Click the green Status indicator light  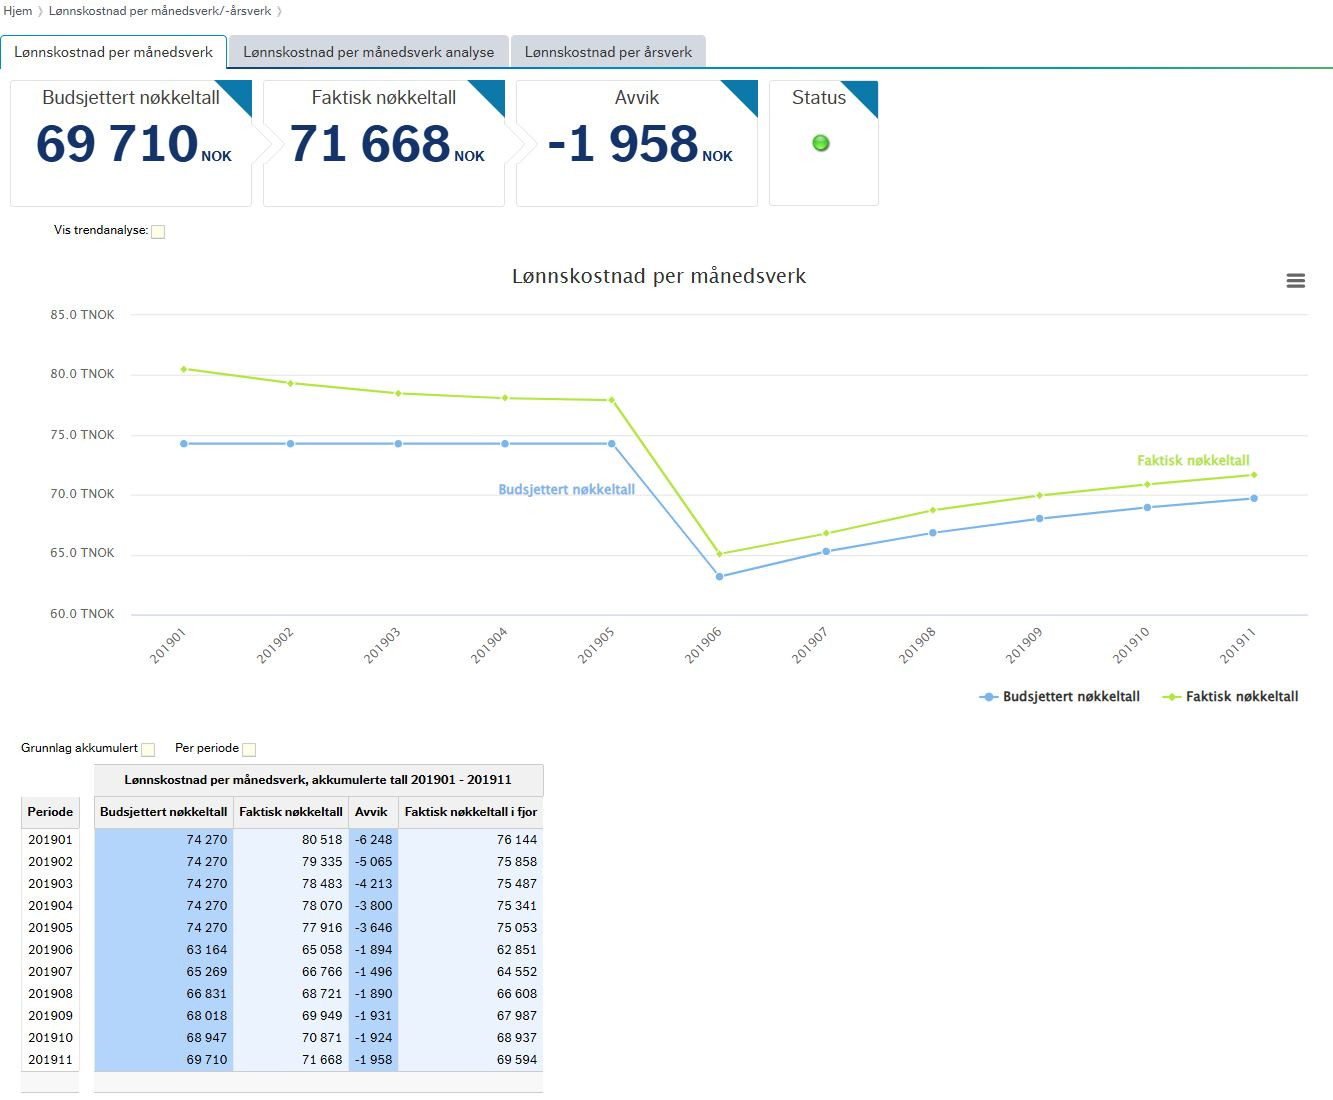(x=821, y=143)
